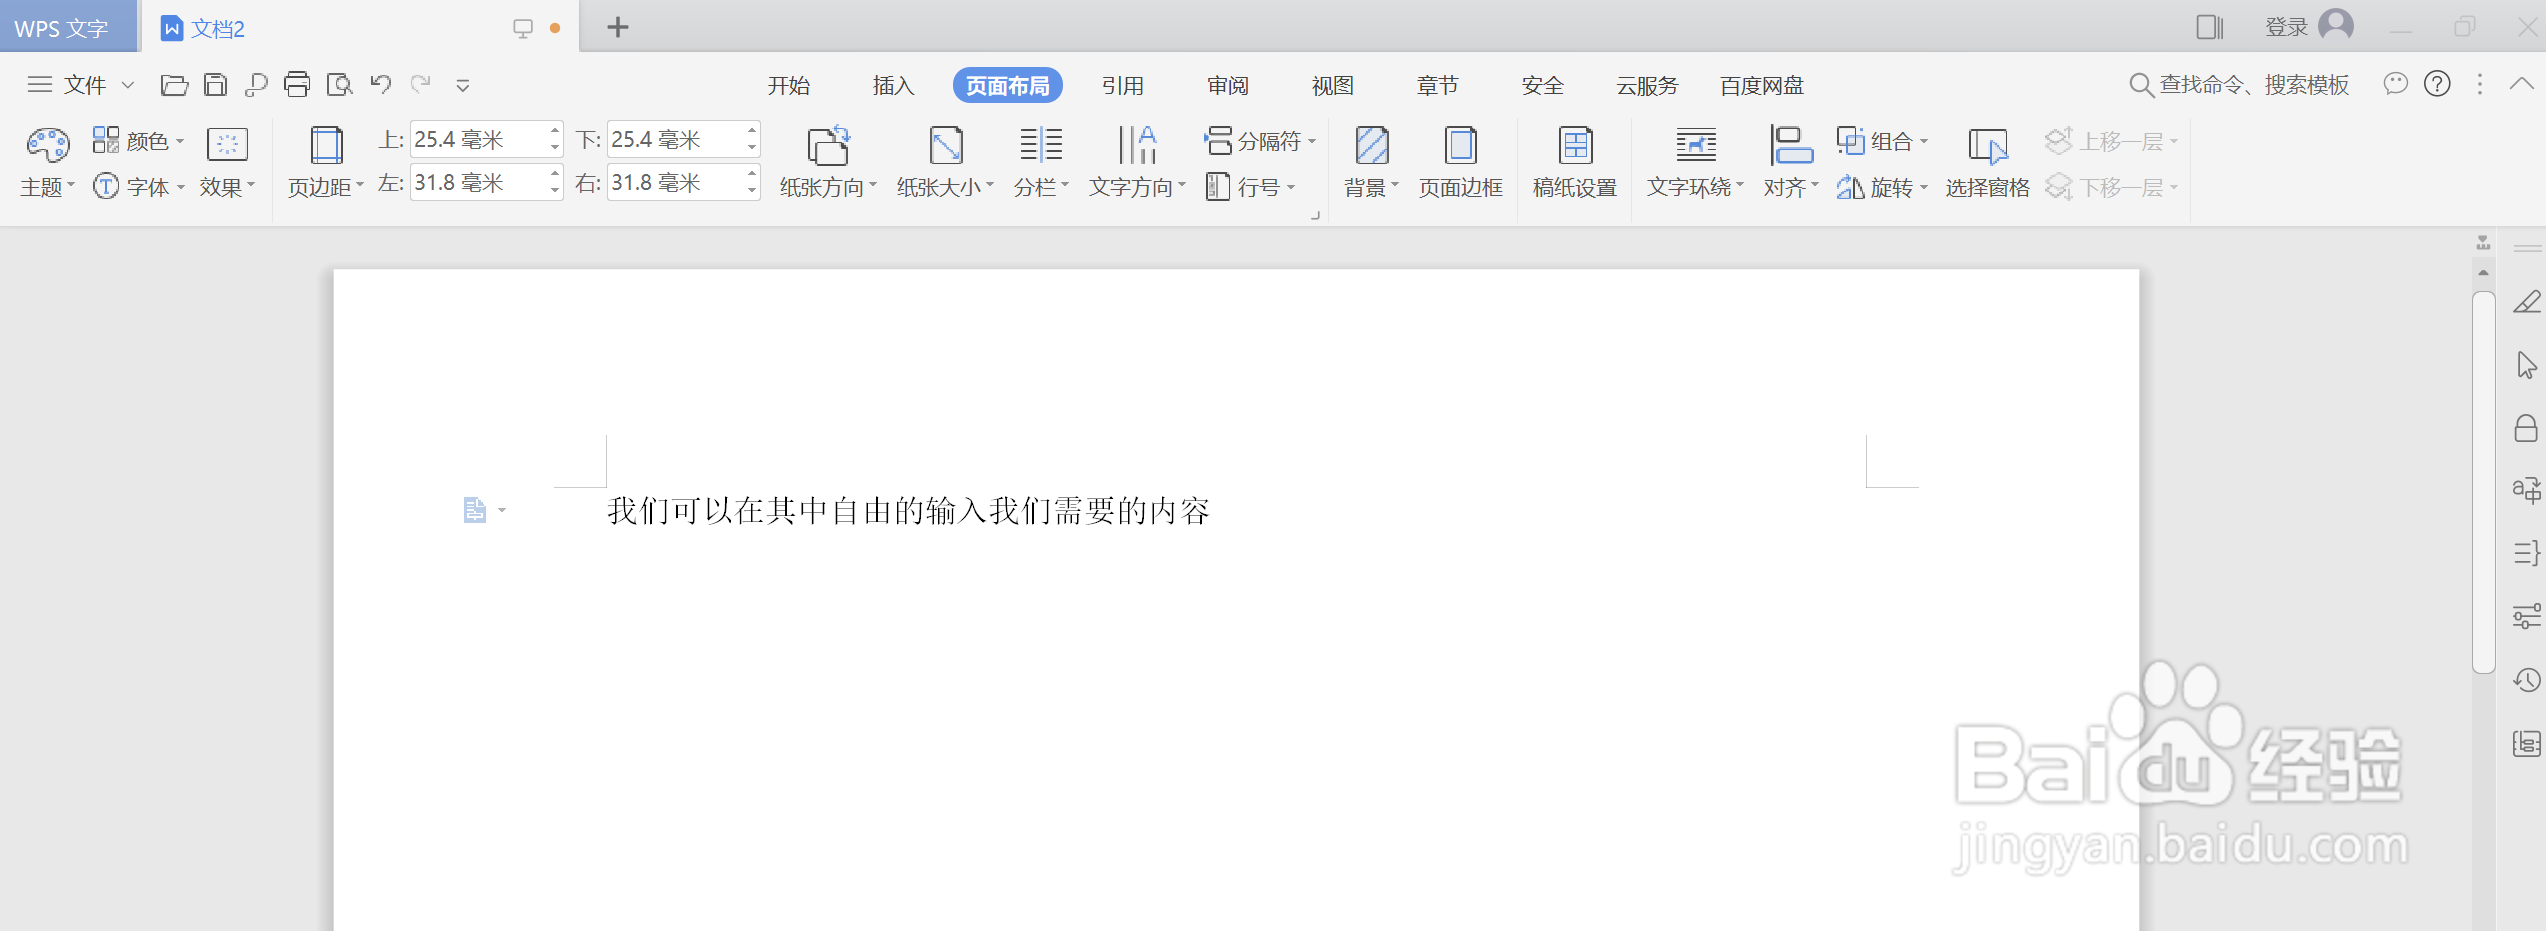Open the Baidu Netdisk (百度网盘) tab

point(1762,86)
